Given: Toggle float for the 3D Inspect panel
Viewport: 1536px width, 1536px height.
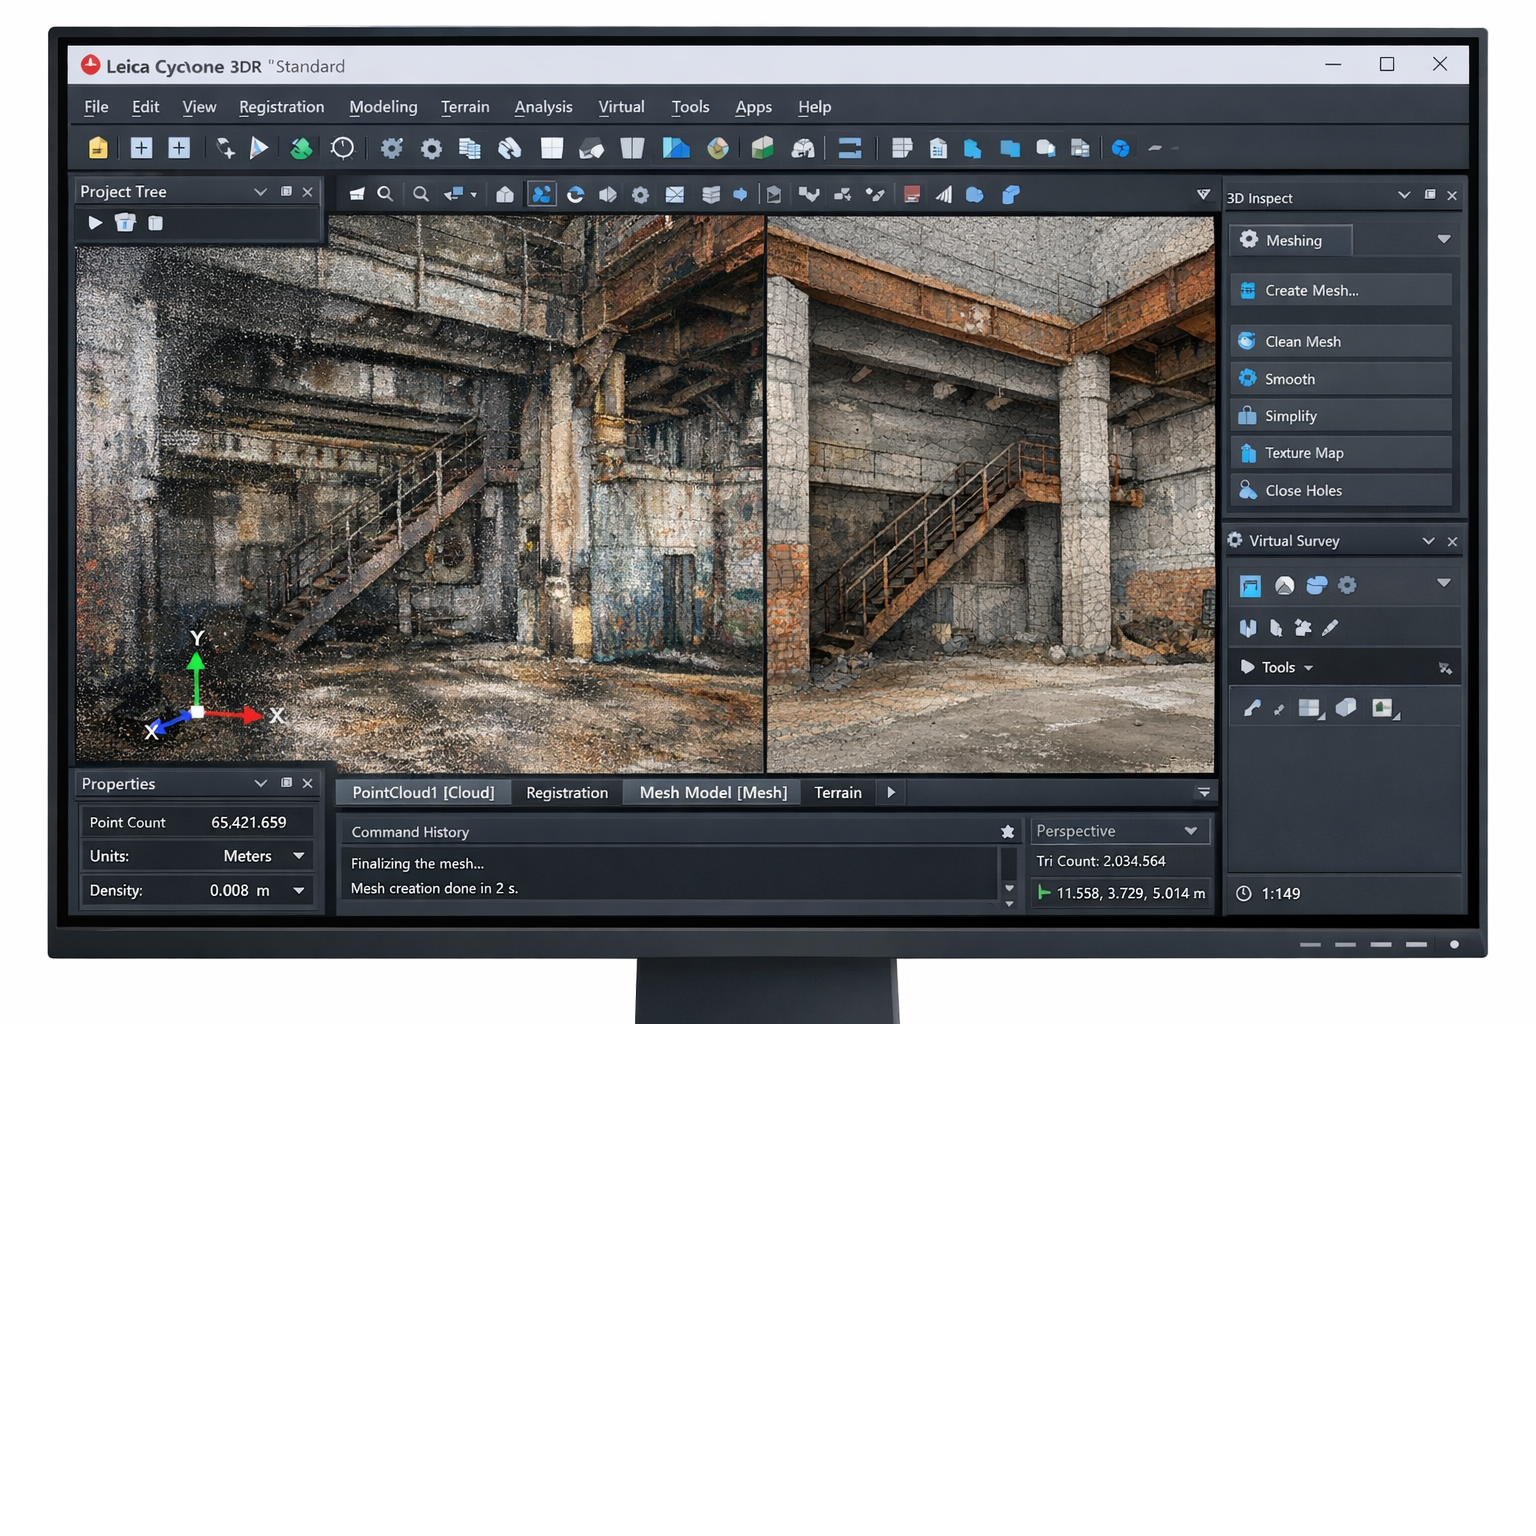Looking at the screenshot, I should [x=1429, y=195].
